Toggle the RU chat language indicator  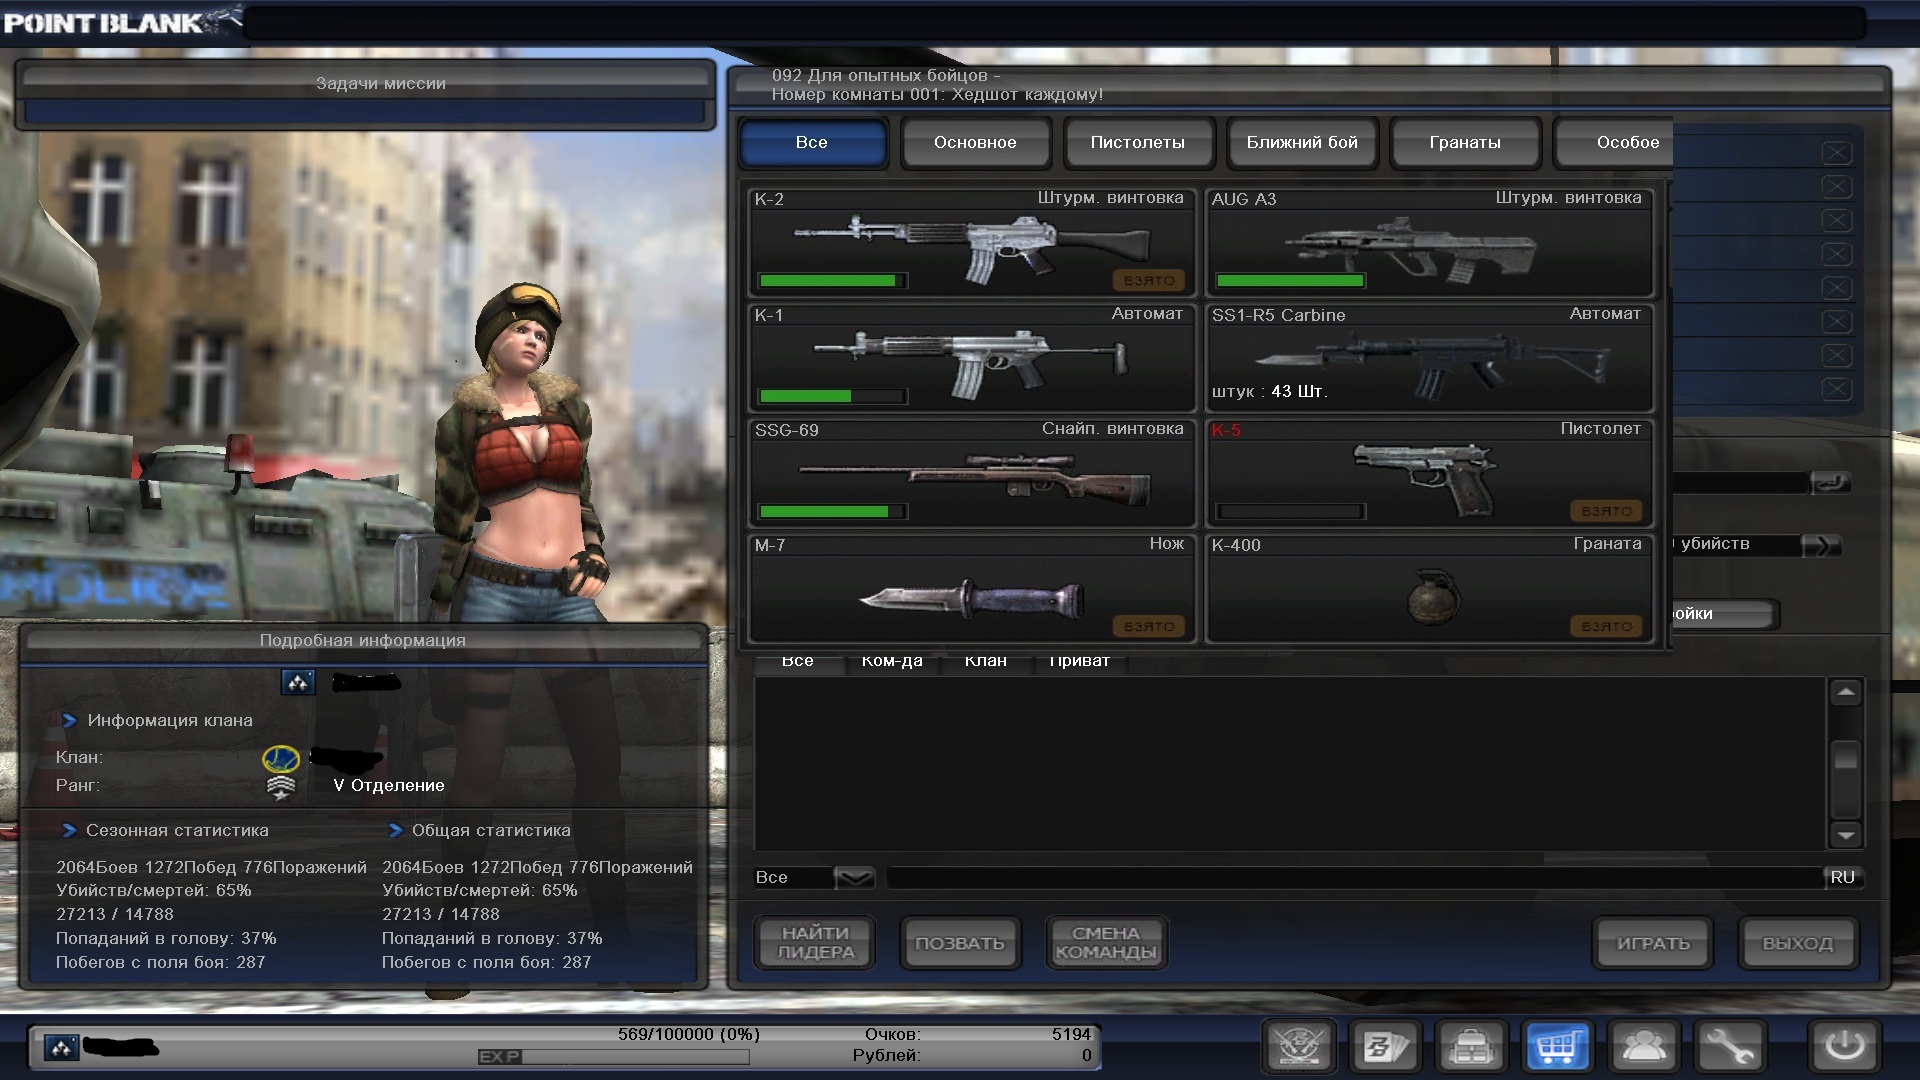point(1842,878)
